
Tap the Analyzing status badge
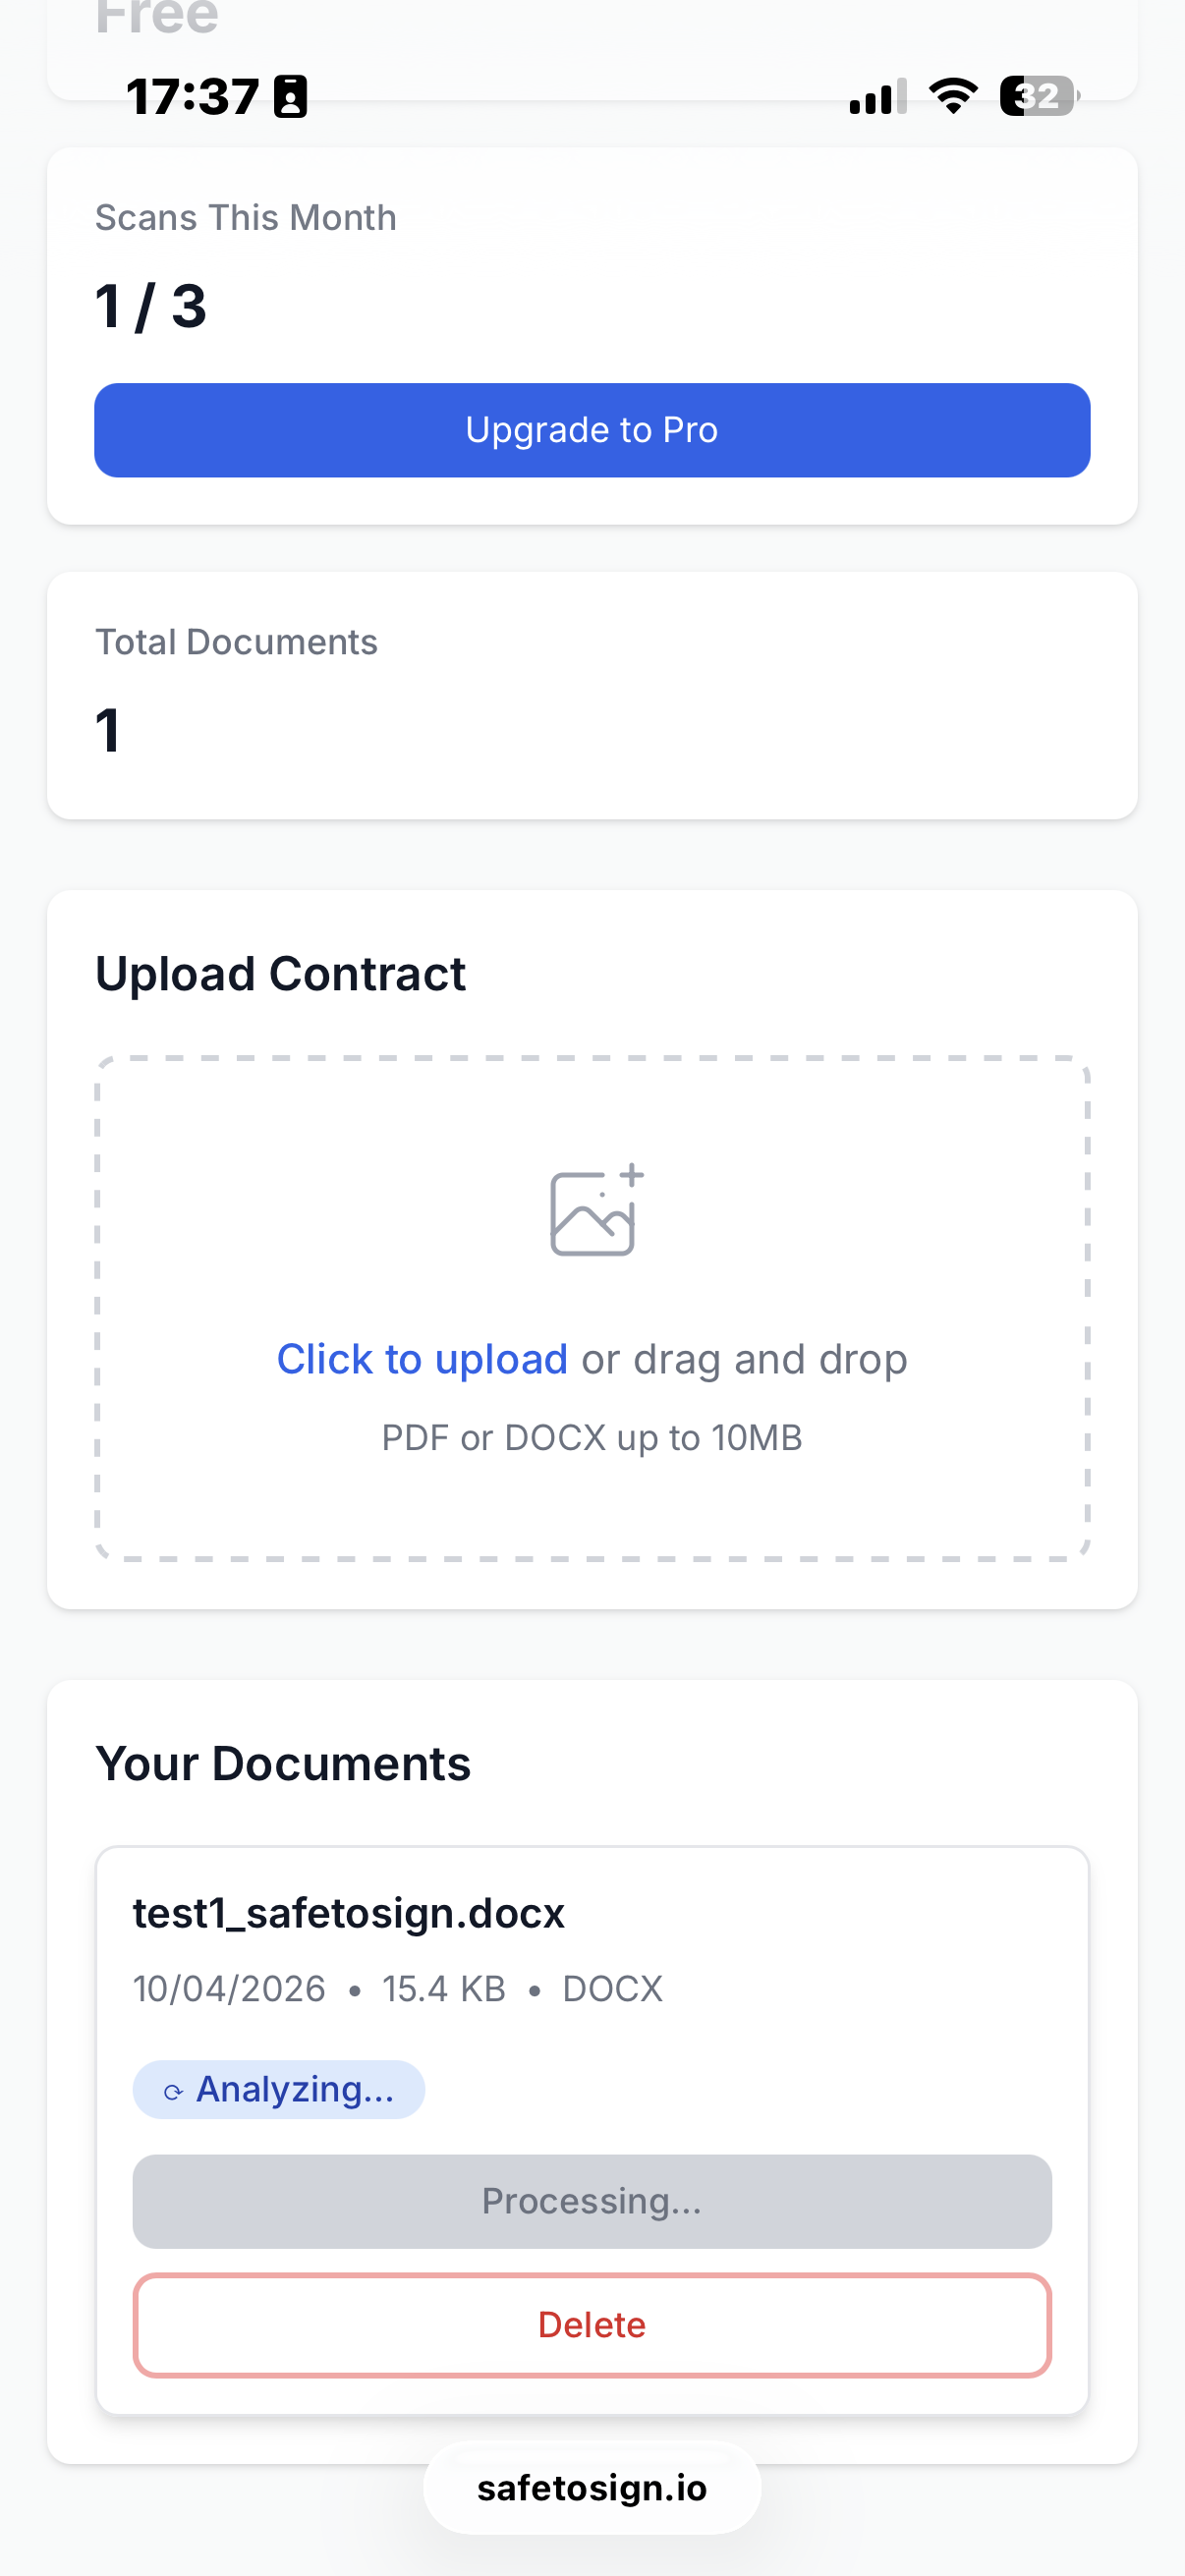tap(279, 2089)
